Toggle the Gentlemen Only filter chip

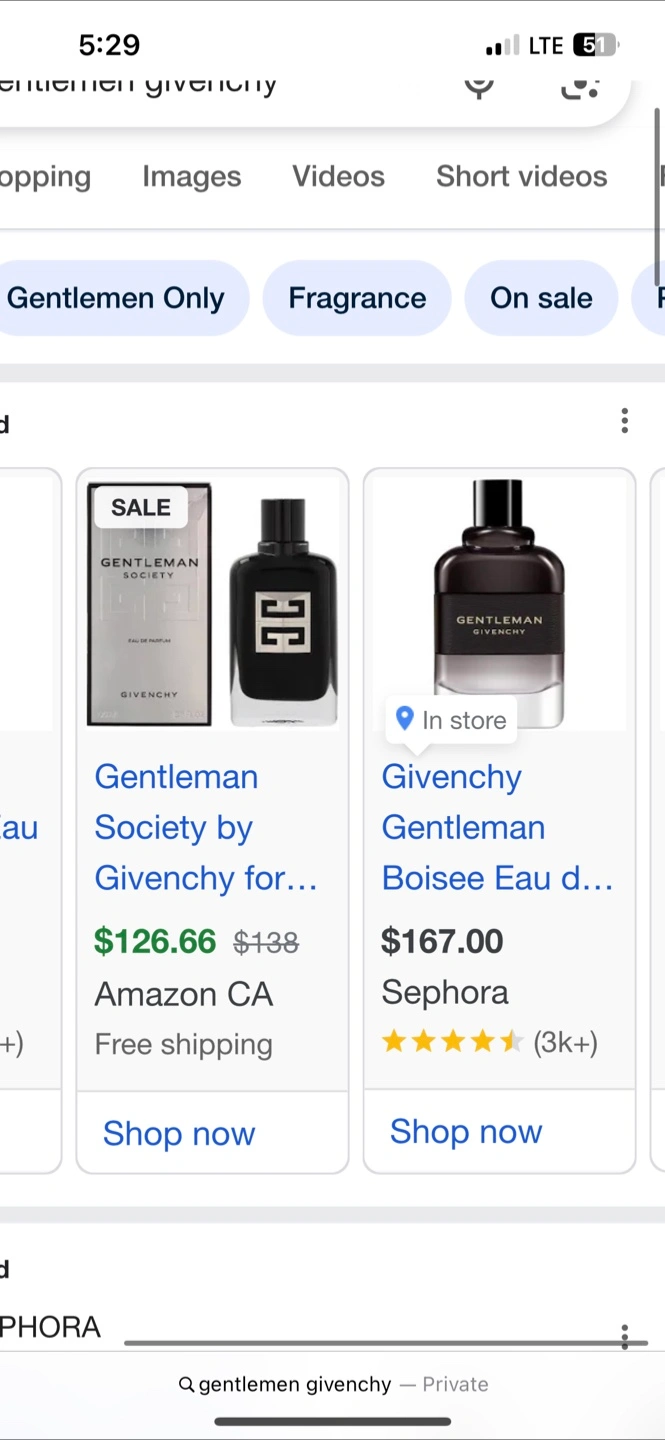(x=115, y=298)
